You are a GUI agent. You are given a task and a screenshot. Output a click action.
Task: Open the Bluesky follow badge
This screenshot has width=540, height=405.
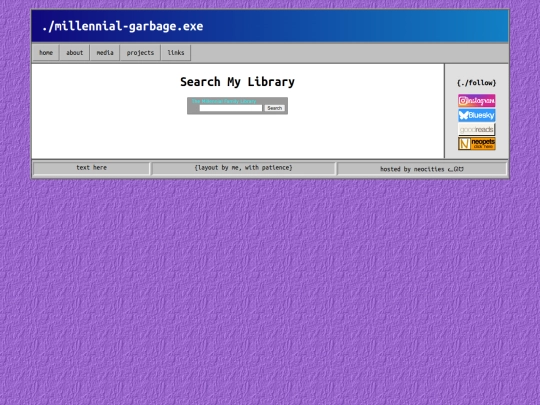477,115
